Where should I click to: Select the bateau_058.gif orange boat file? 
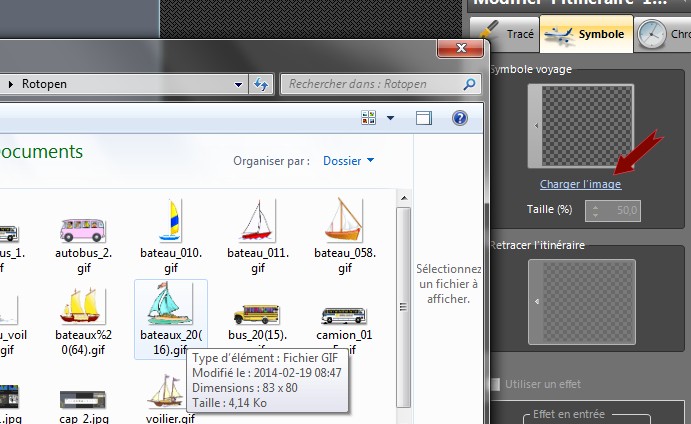pyautogui.click(x=345, y=238)
